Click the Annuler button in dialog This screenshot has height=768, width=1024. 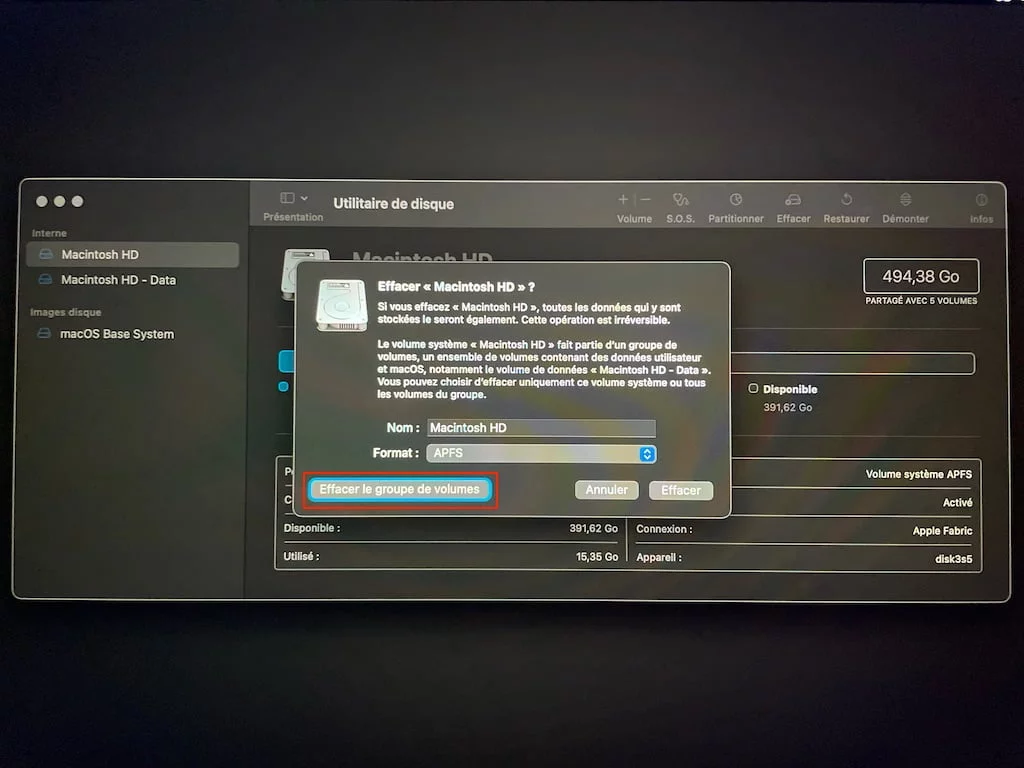pos(606,490)
